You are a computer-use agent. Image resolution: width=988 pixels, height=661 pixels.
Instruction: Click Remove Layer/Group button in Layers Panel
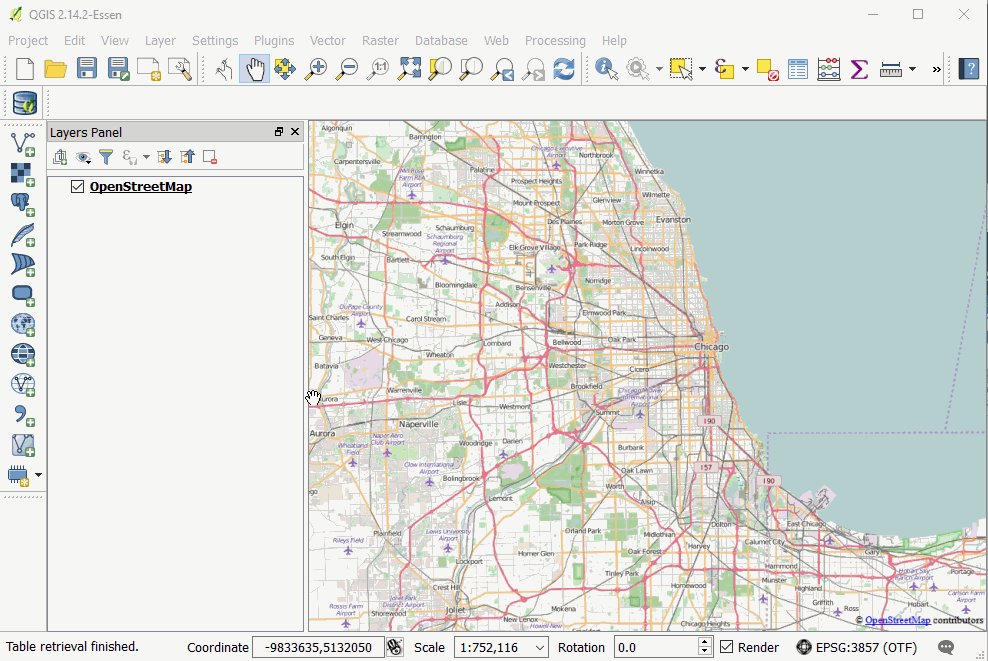pos(210,157)
